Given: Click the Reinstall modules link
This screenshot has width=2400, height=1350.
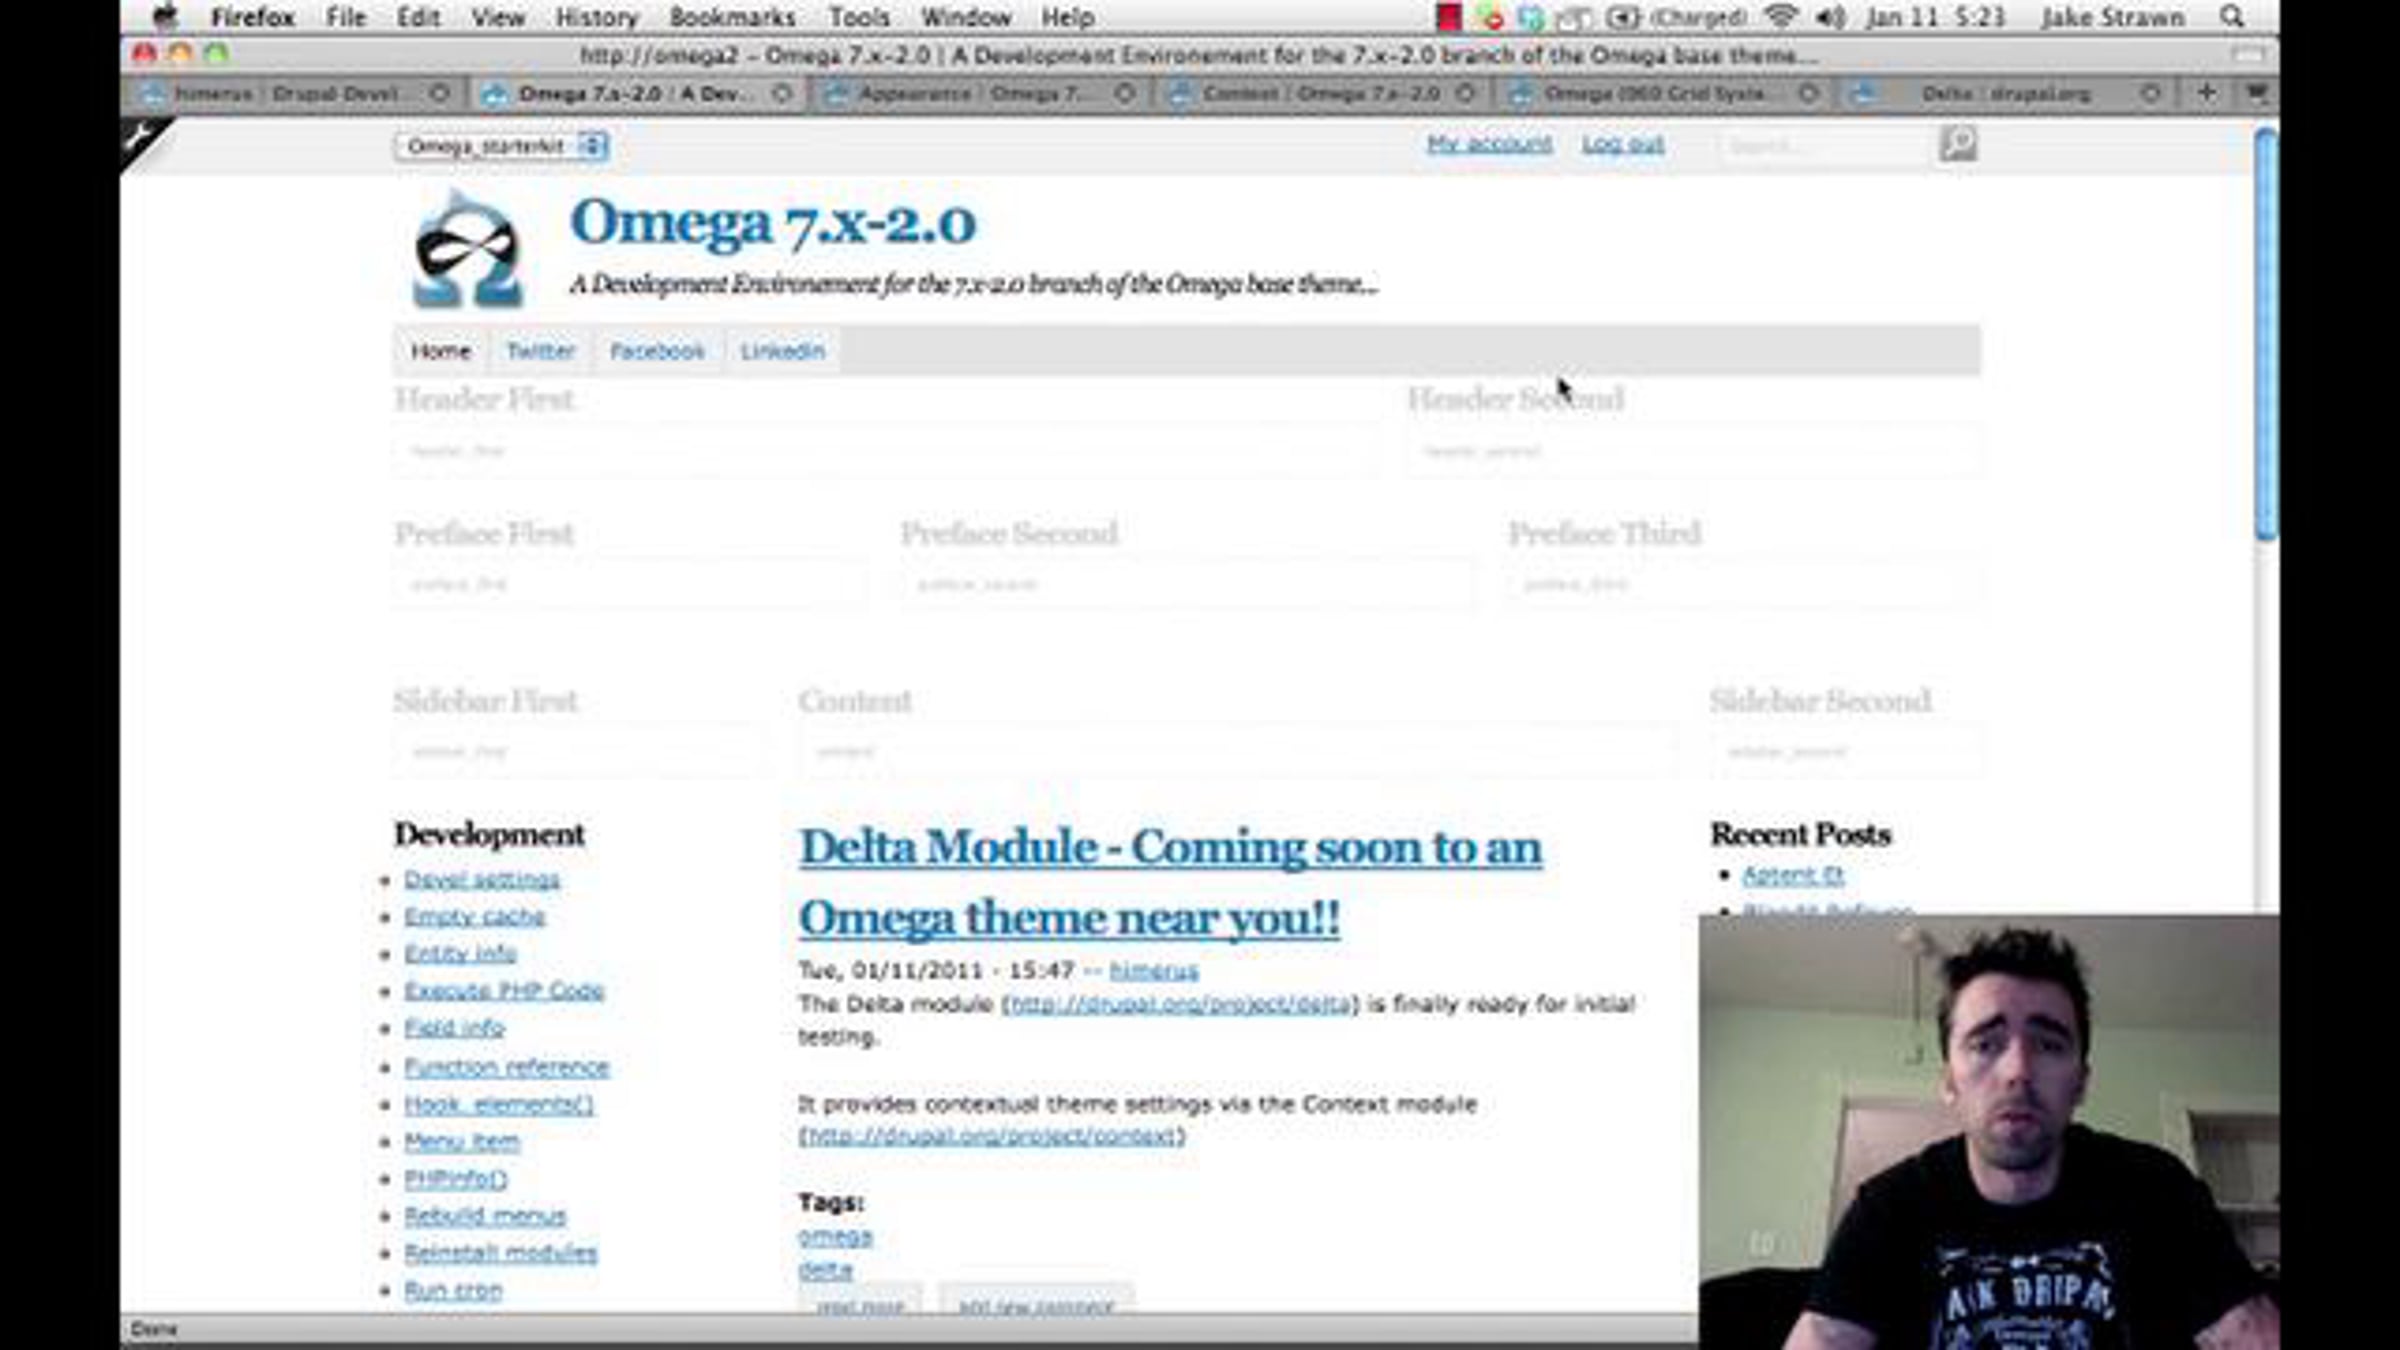Looking at the screenshot, I should [500, 1253].
